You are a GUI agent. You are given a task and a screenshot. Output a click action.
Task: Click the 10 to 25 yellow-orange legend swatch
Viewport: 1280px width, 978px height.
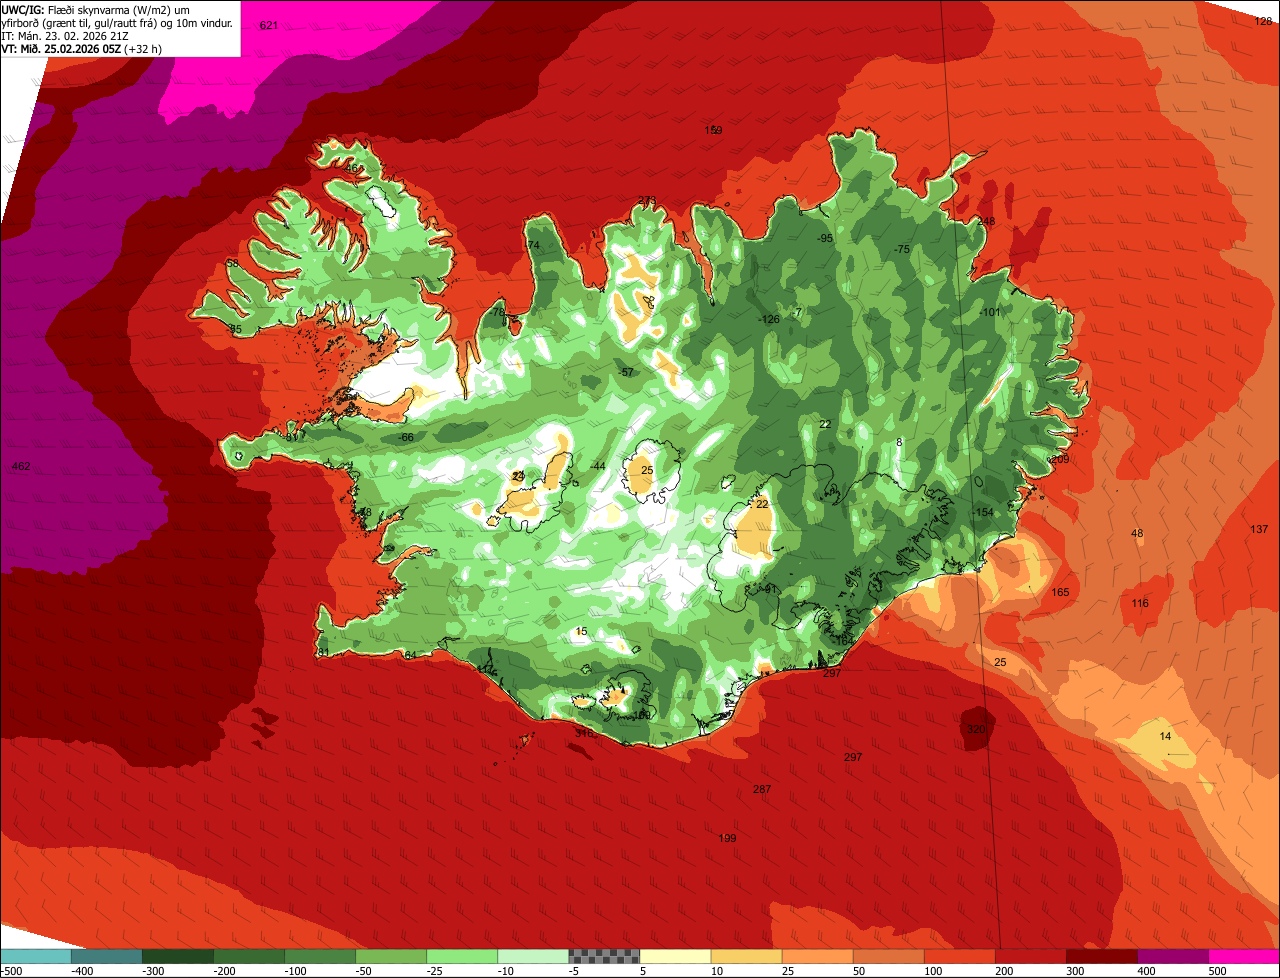[746, 956]
